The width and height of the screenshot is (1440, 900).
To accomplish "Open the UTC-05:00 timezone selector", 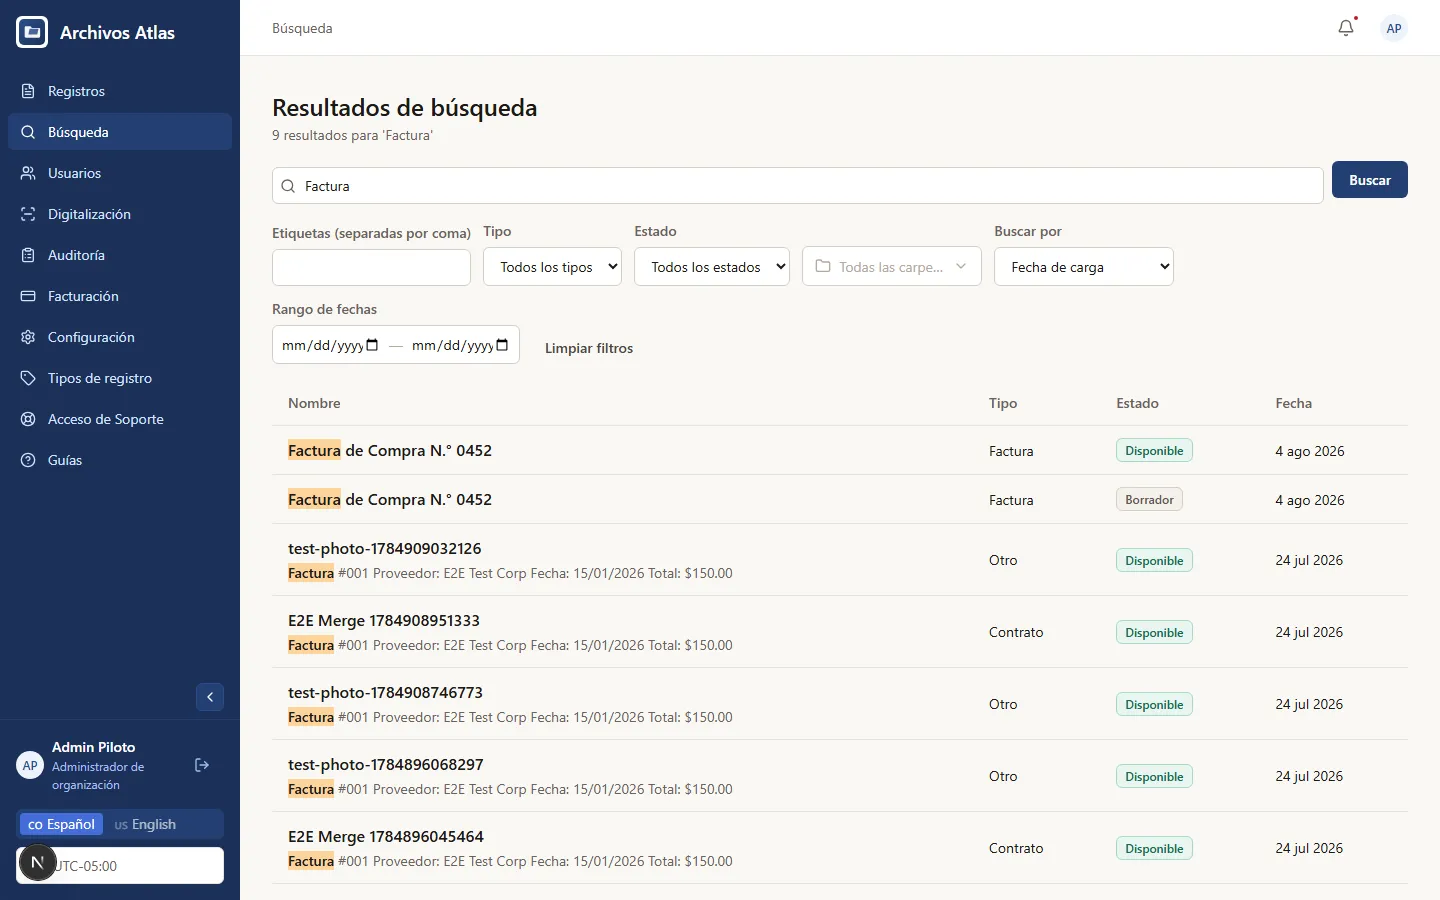I will point(120,866).
